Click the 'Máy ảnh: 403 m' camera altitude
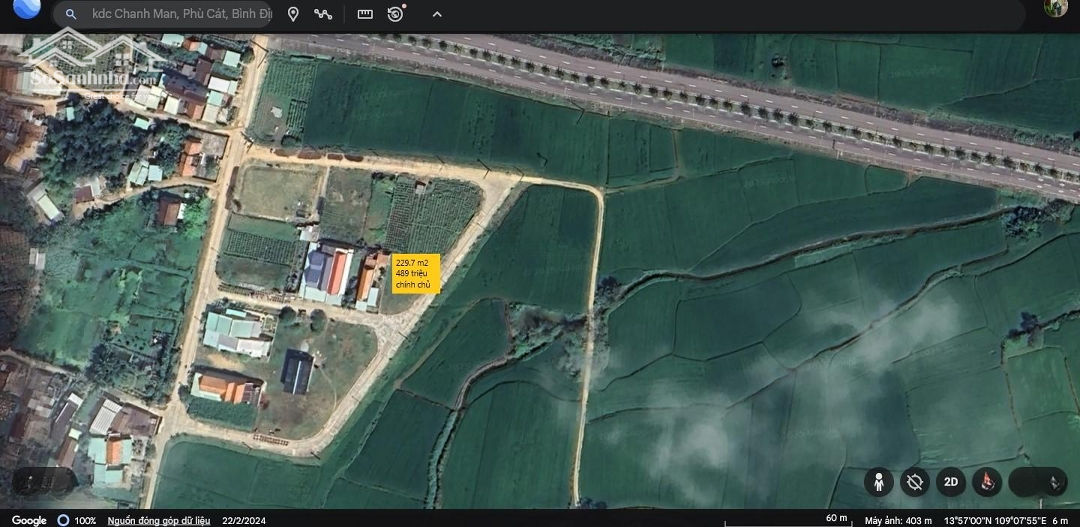1080x527 pixels. 897,520
